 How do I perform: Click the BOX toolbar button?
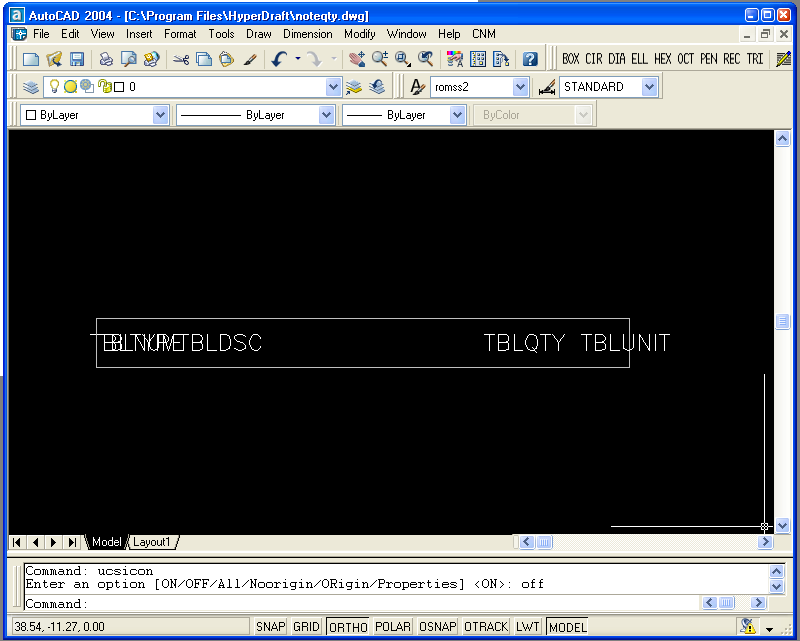(571, 59)
